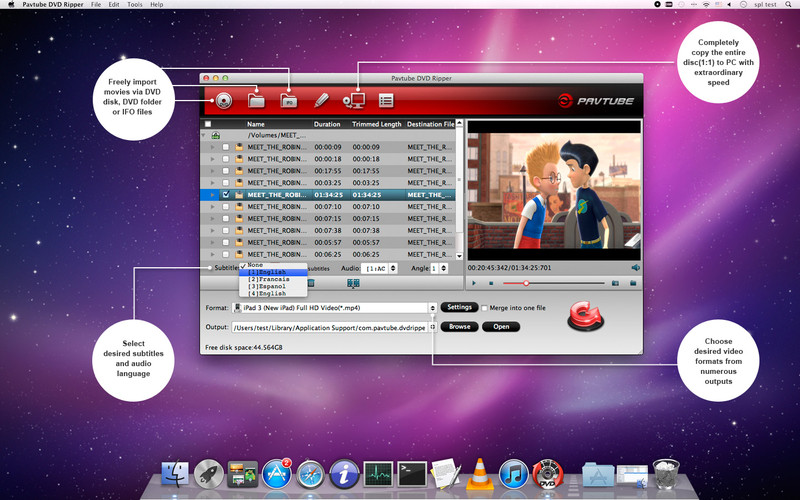
Task: Open the File menu
Action: (95, 4)
